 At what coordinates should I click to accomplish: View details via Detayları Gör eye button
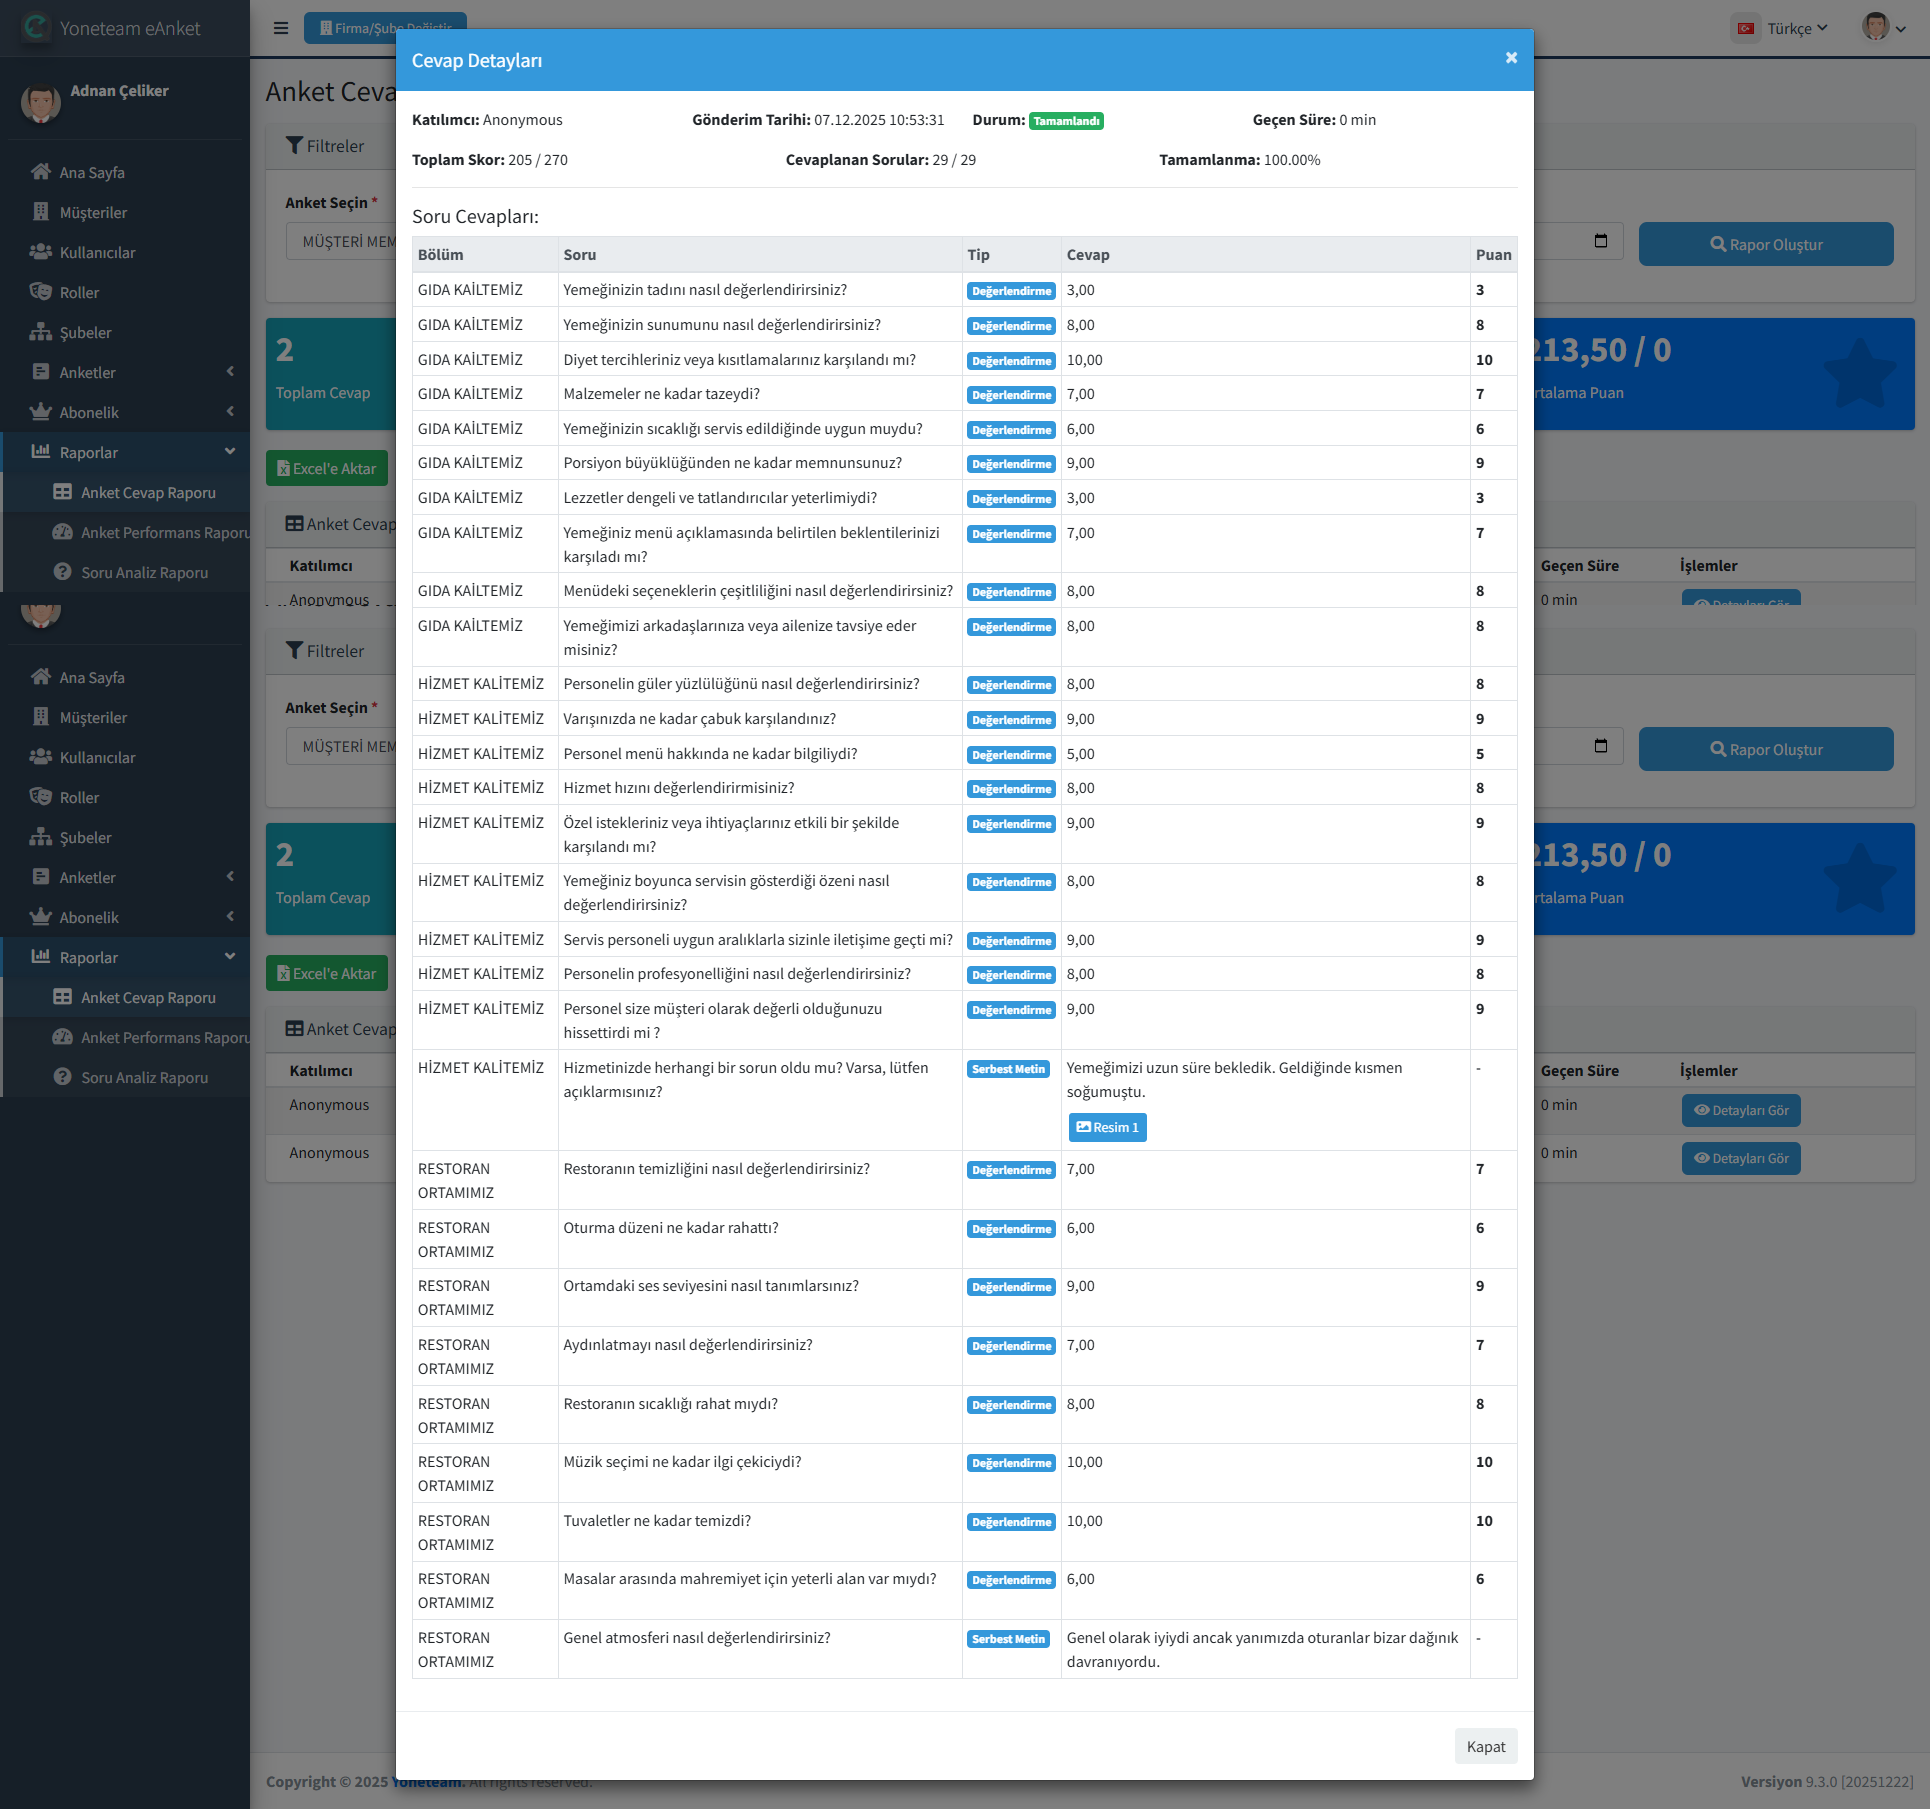coord(1741,1110)
